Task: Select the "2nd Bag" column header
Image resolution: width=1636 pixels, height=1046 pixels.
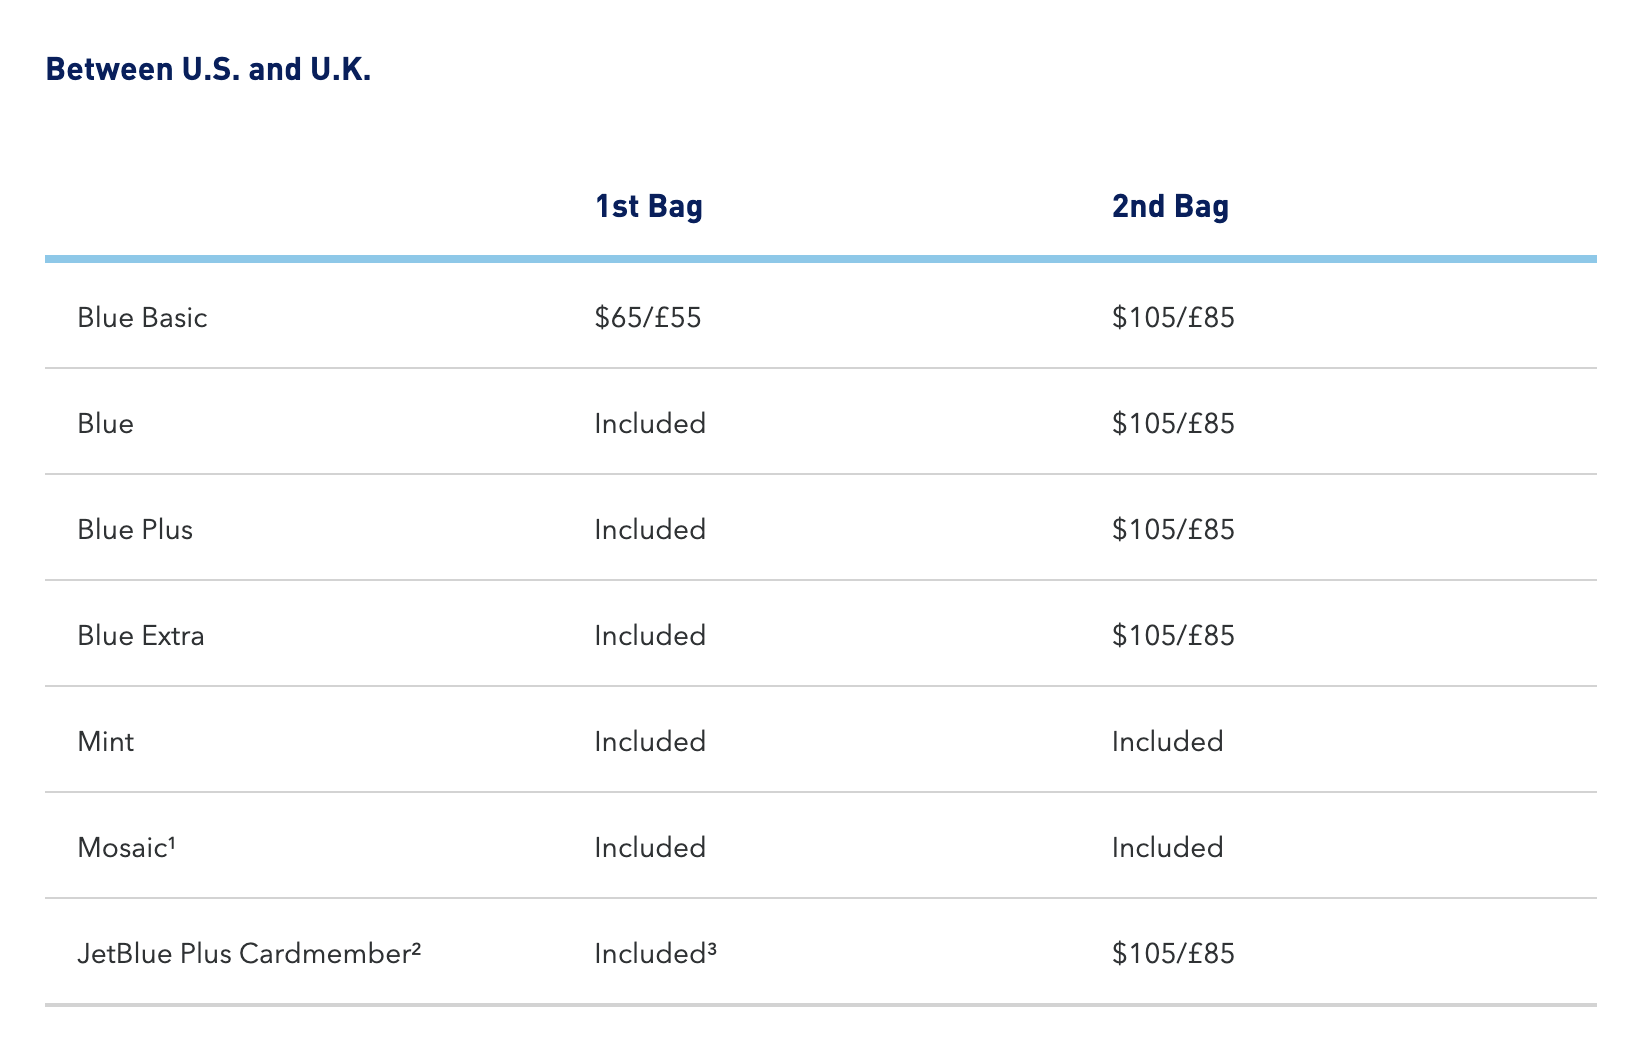Action: (1170, 206)
